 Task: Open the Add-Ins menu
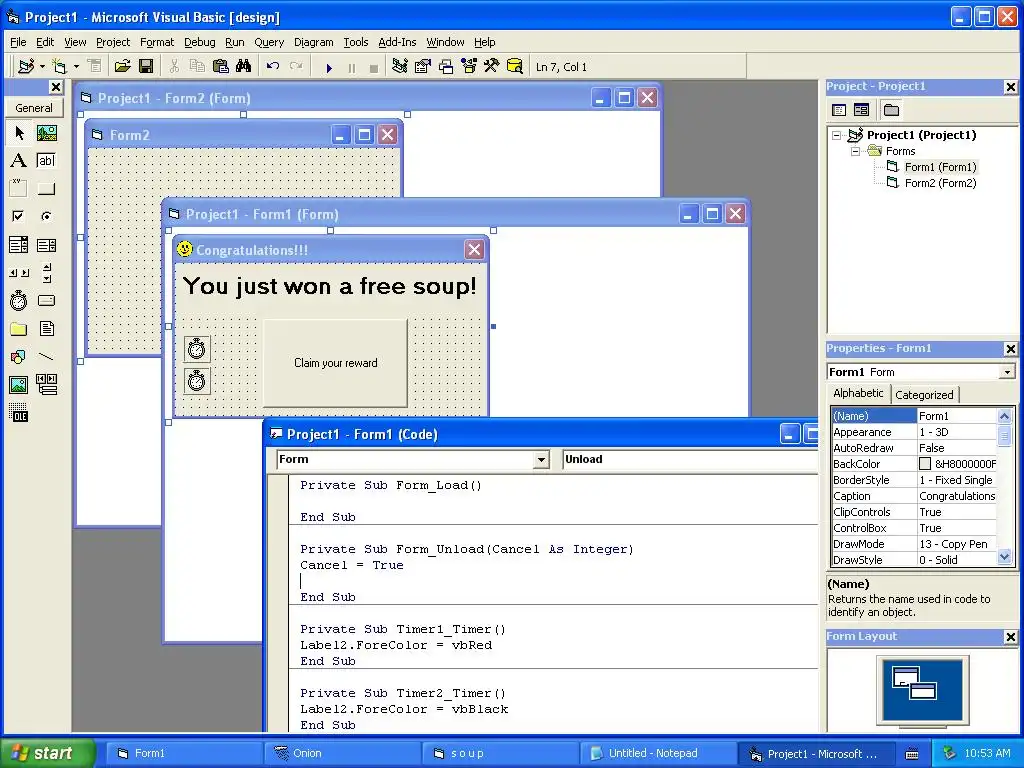pos(397,42)
